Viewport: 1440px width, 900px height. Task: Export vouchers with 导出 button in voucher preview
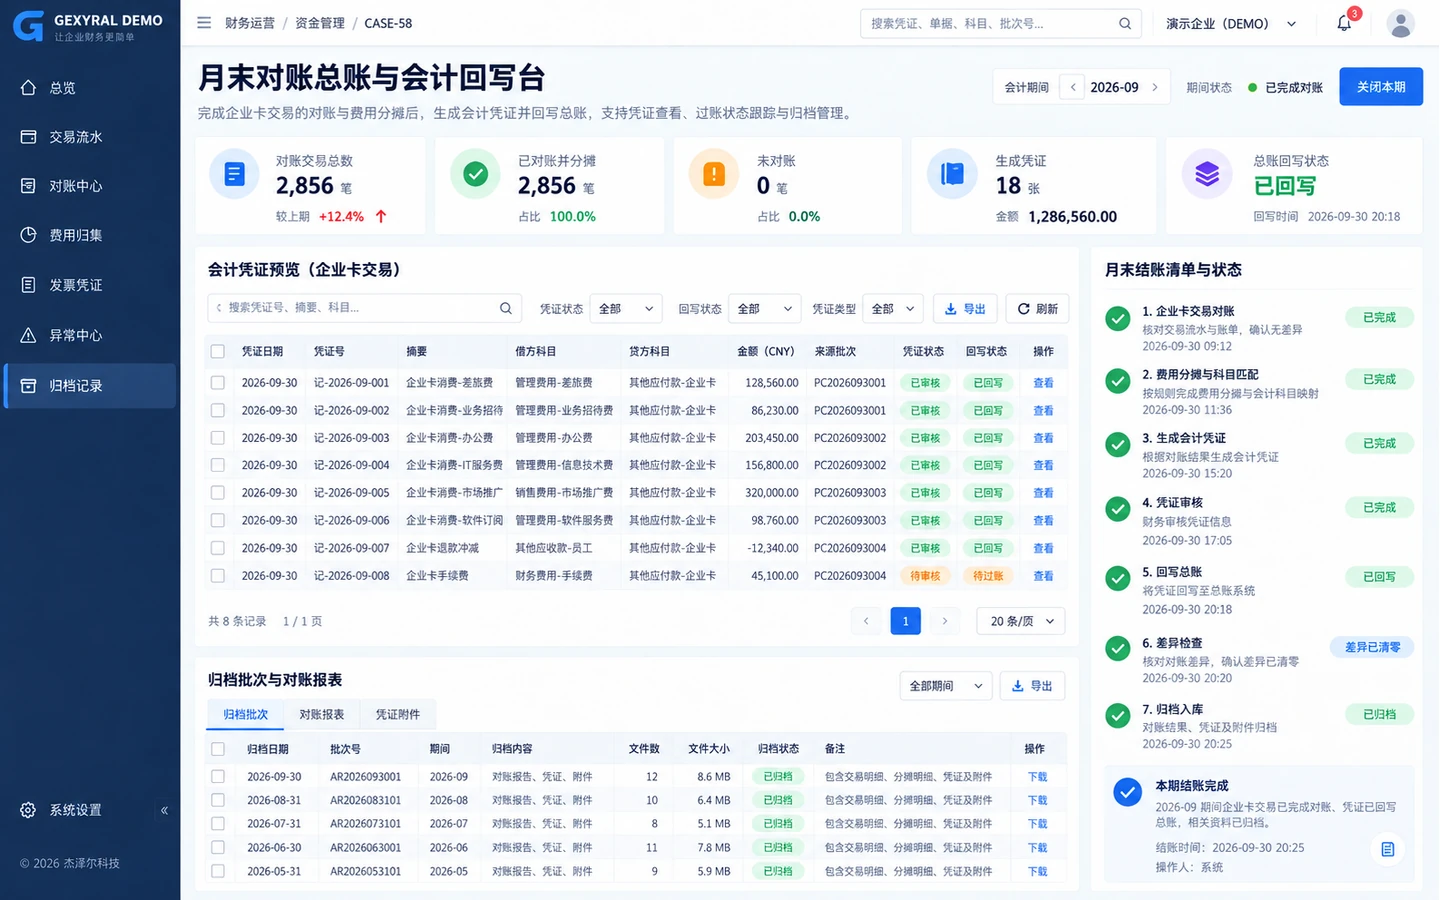965,309
